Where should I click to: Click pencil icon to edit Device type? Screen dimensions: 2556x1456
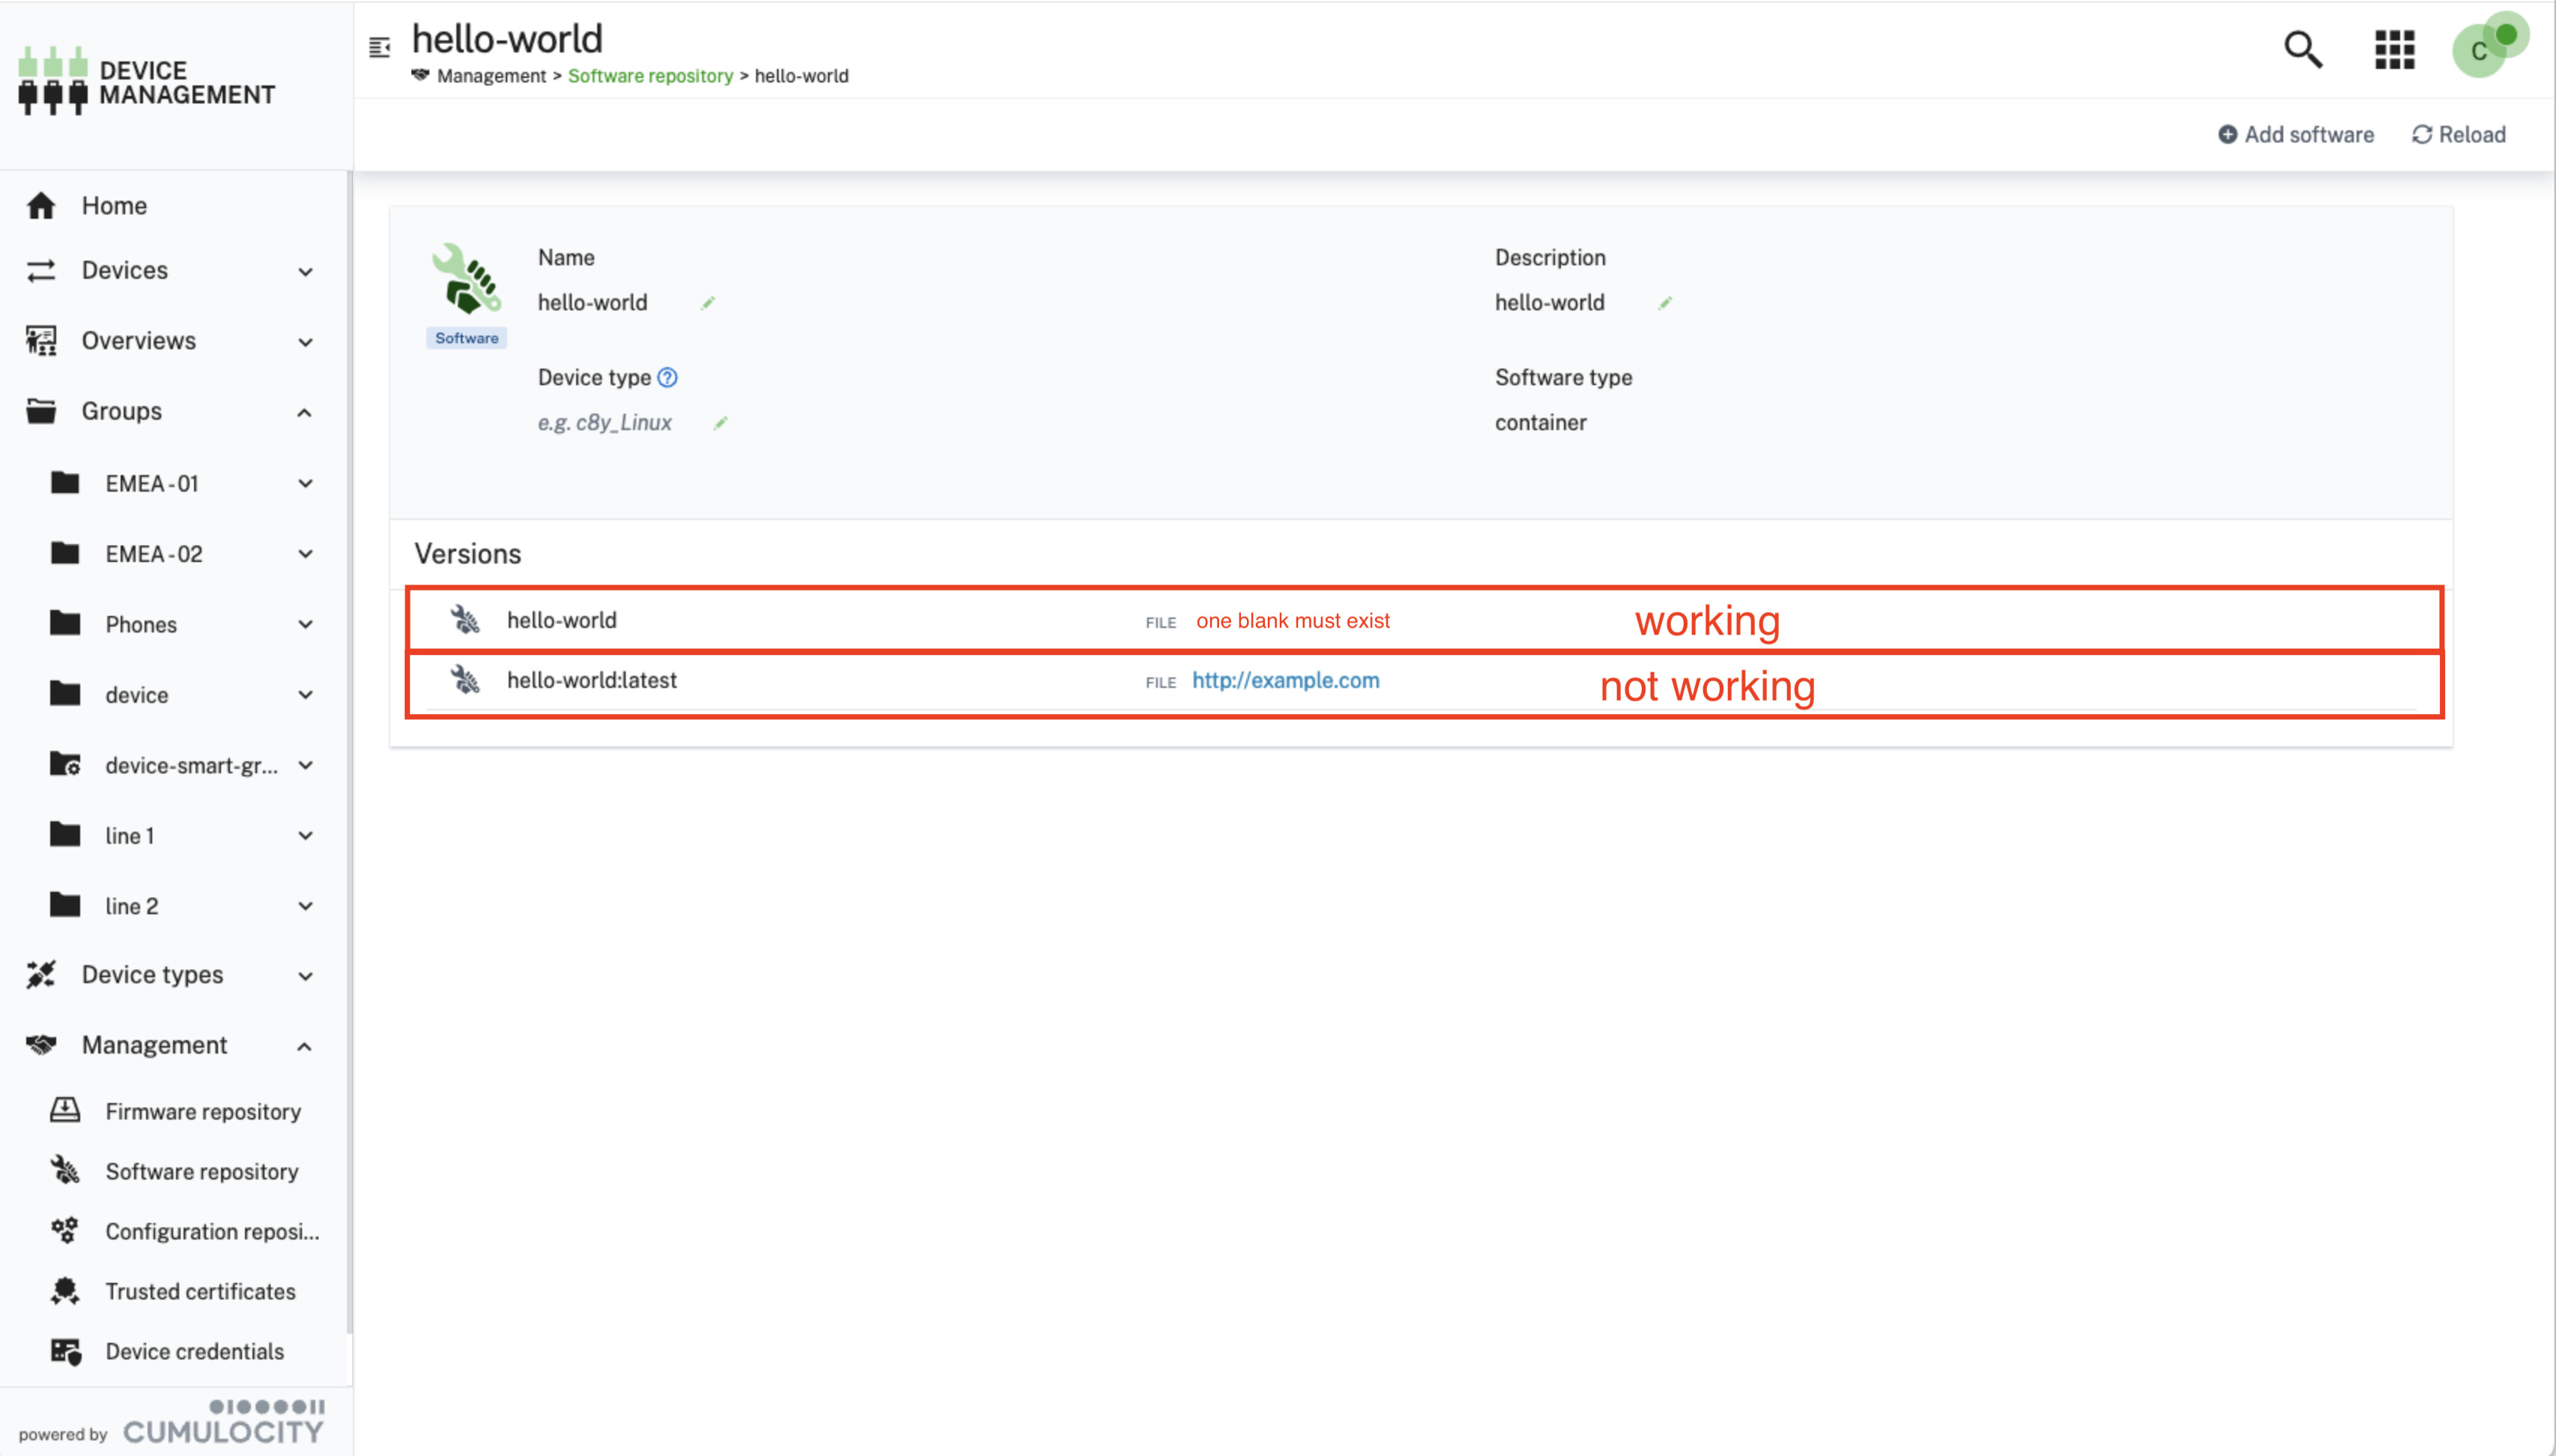(720, 423)
